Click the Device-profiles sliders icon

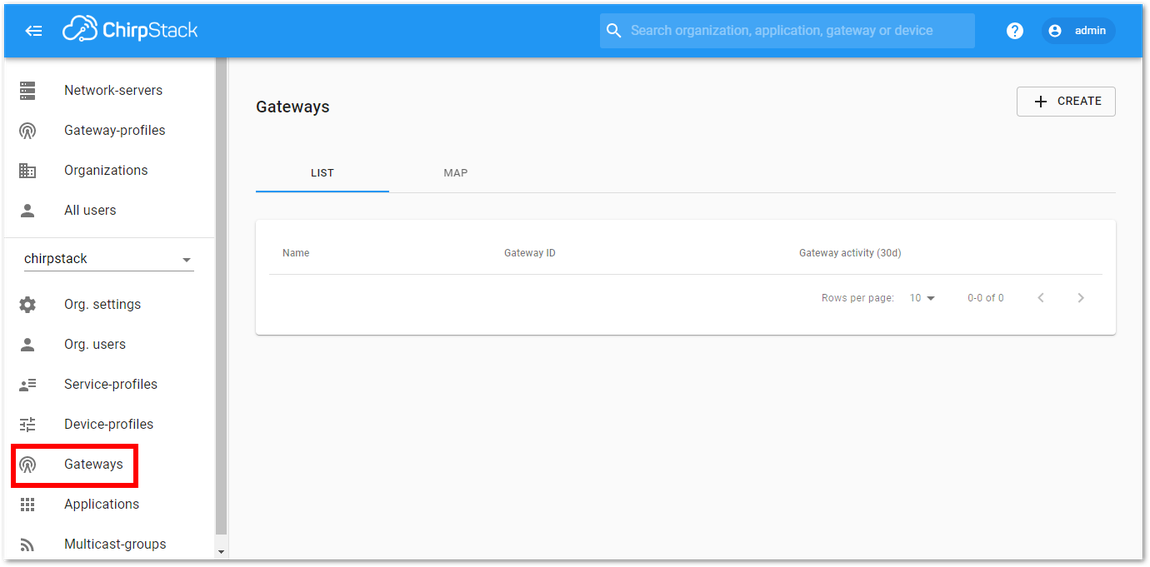click(x=27, y=425)
